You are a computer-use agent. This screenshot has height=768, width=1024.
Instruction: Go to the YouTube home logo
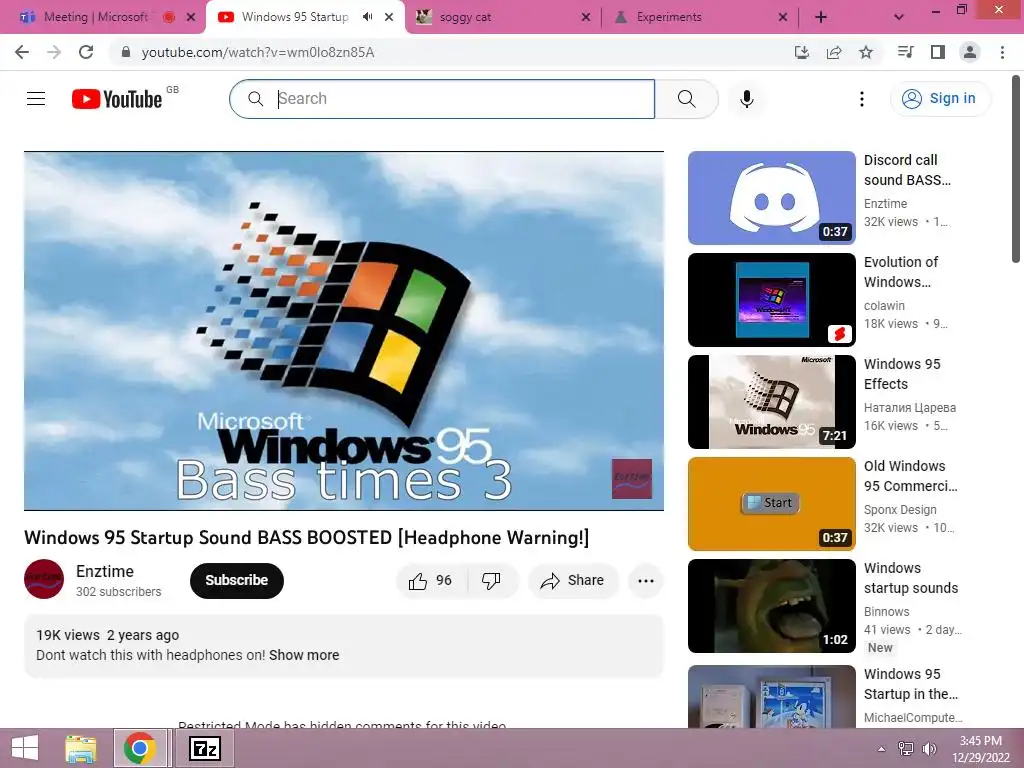point(117,99)
